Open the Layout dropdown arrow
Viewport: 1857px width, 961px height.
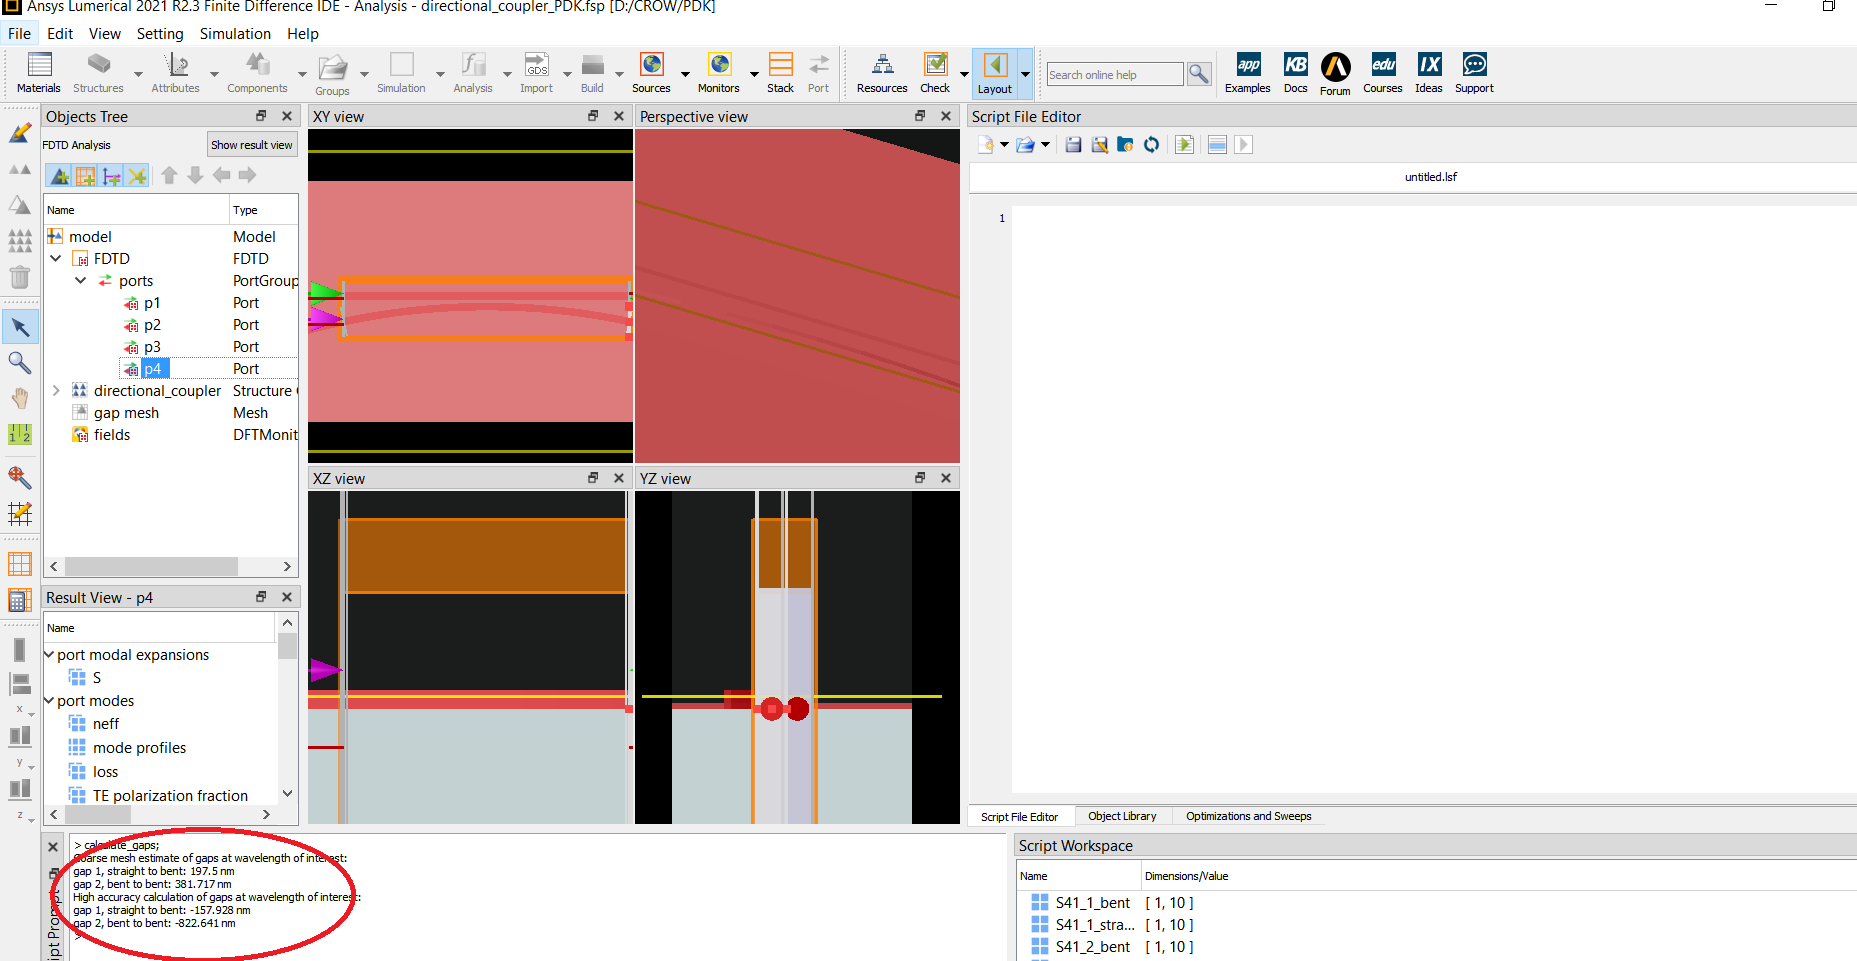click(x=1025, y=74)
